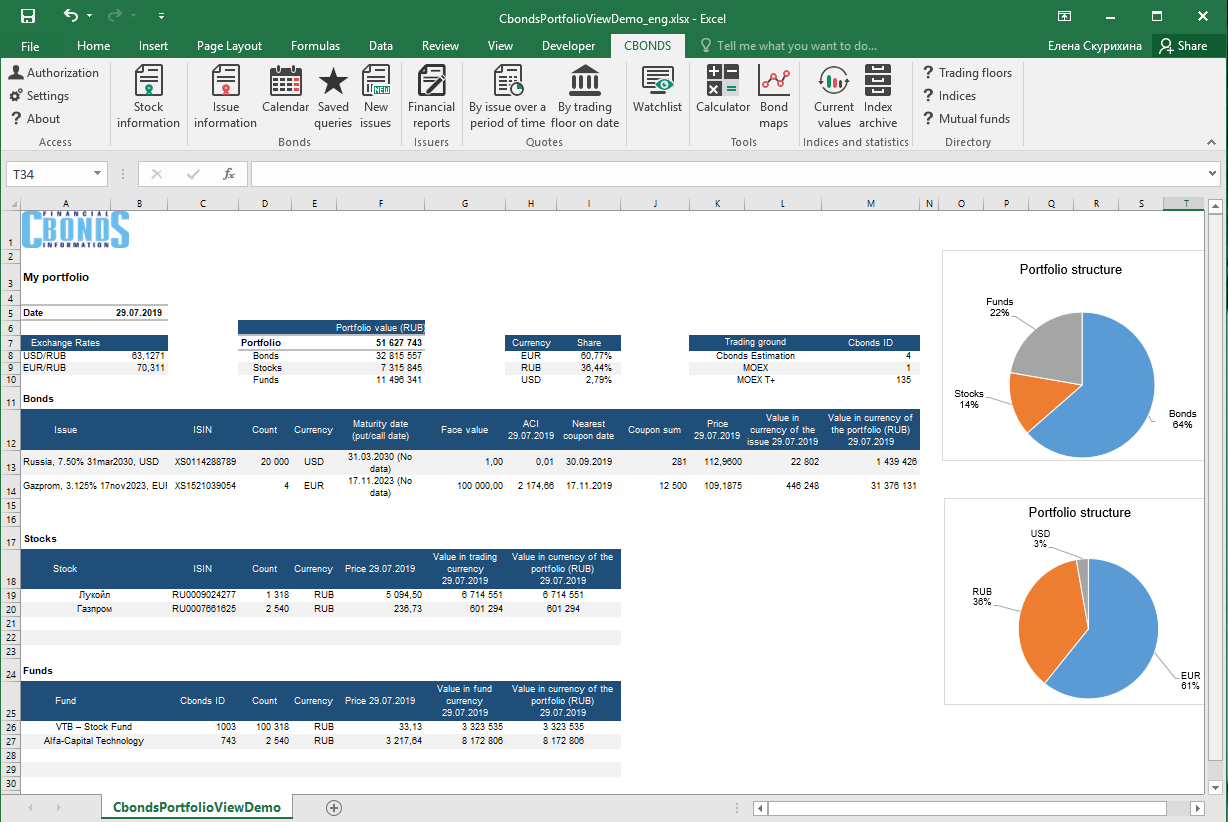This screenshot has height=822, width=1228.
Task: Click the Share button
Action: pos(1184,46)
